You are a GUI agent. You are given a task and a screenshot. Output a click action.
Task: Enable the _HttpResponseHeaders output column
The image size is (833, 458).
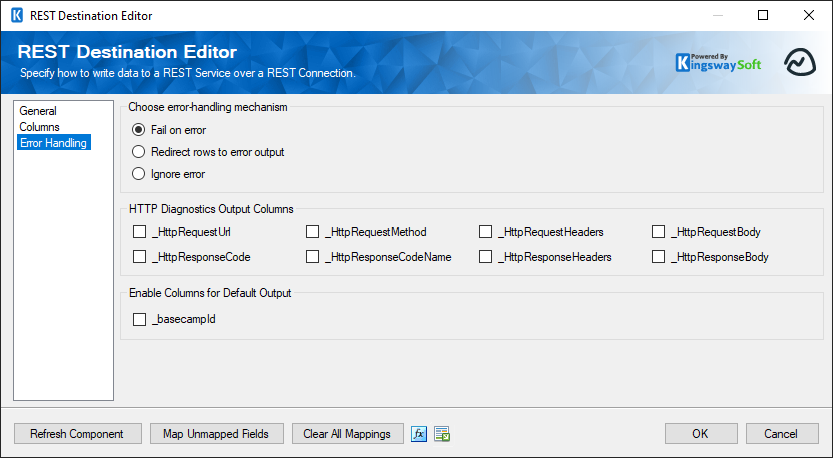click(486, 257)
